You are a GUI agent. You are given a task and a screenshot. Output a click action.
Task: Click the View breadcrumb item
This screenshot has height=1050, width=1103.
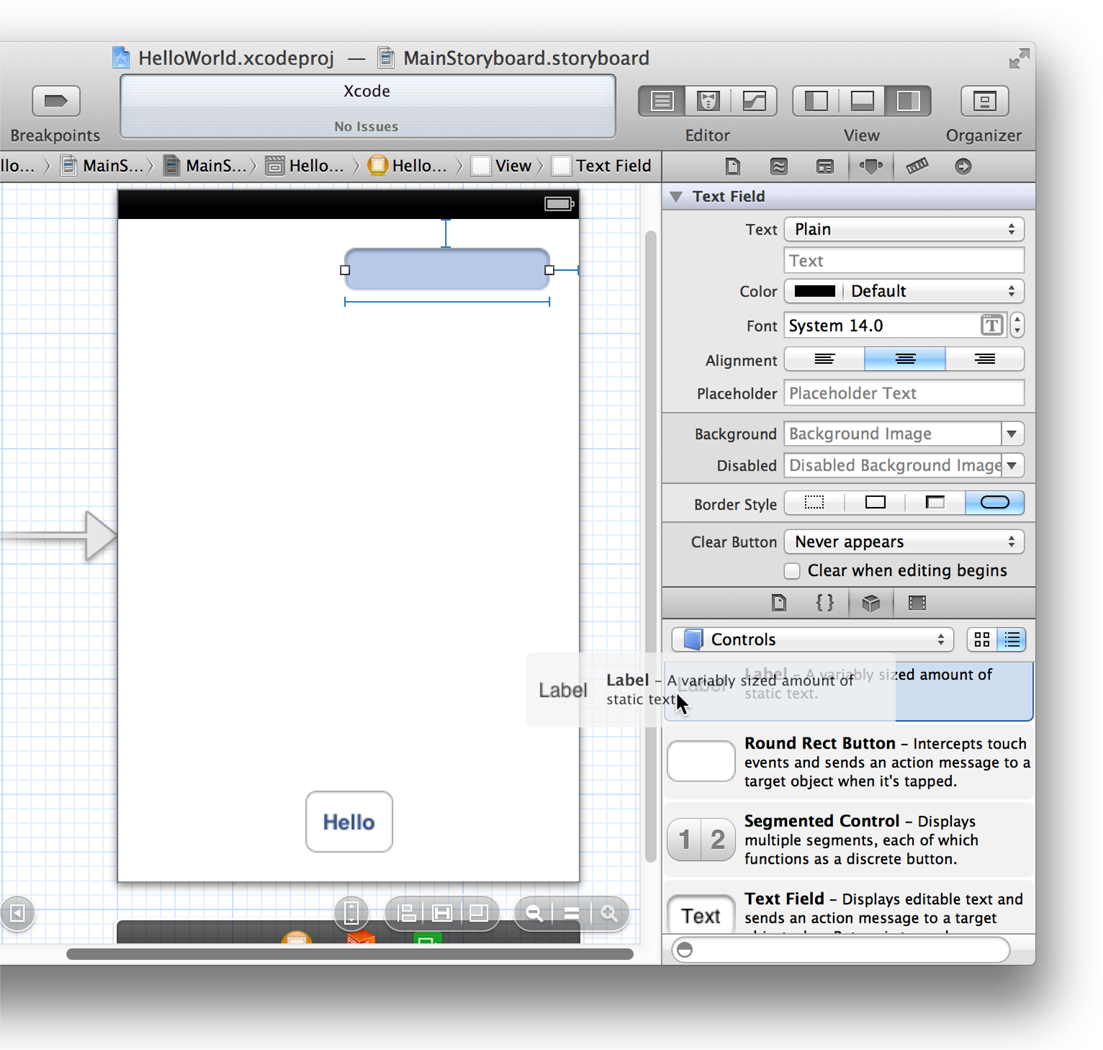[x=503, y=166]
